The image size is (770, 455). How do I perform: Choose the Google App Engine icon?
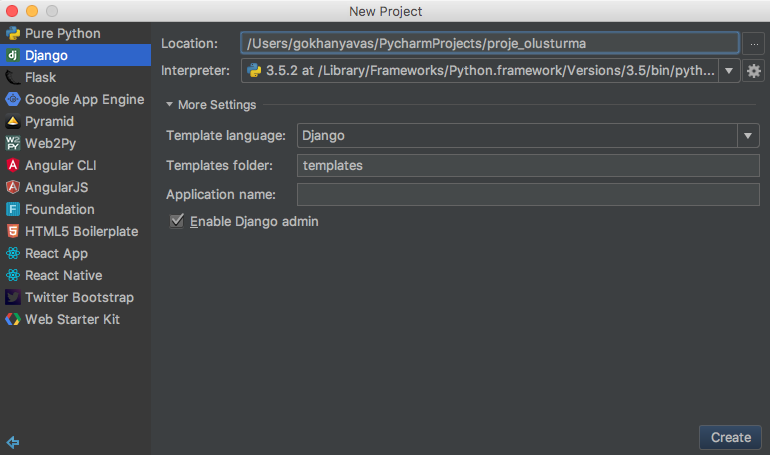[x=13, y=99]
